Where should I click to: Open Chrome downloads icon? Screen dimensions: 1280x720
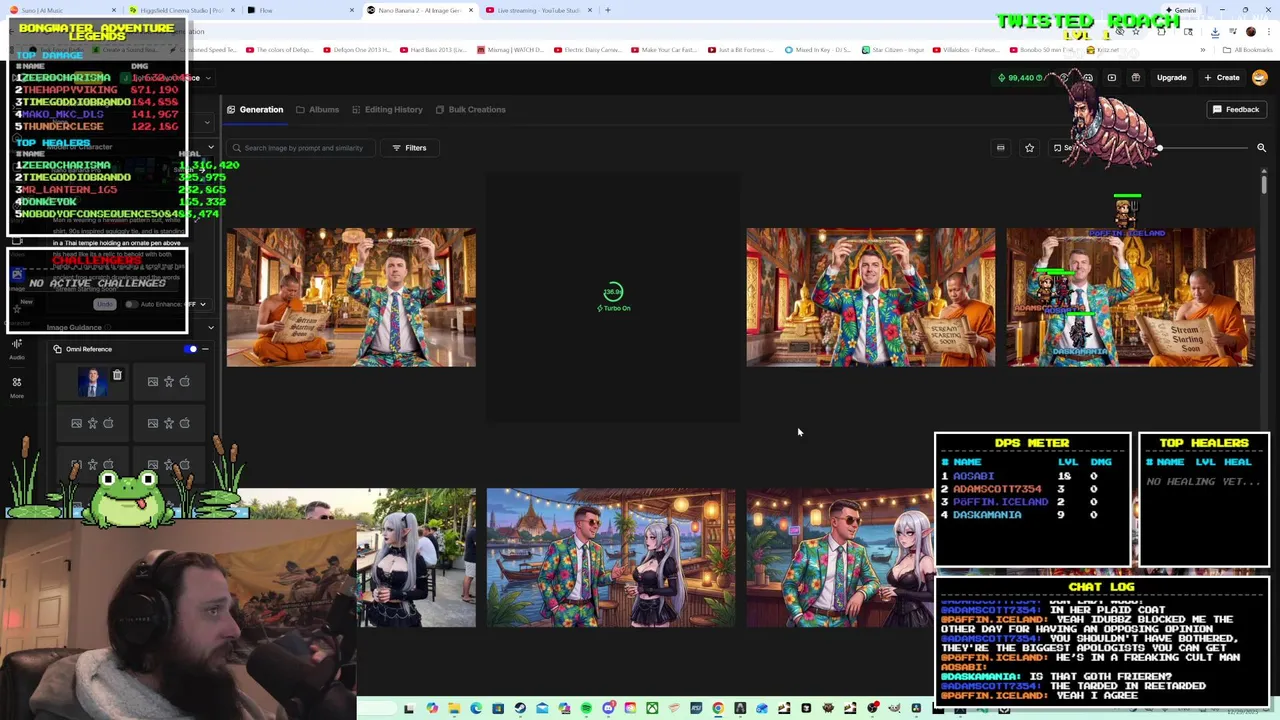coord(1214,31)
